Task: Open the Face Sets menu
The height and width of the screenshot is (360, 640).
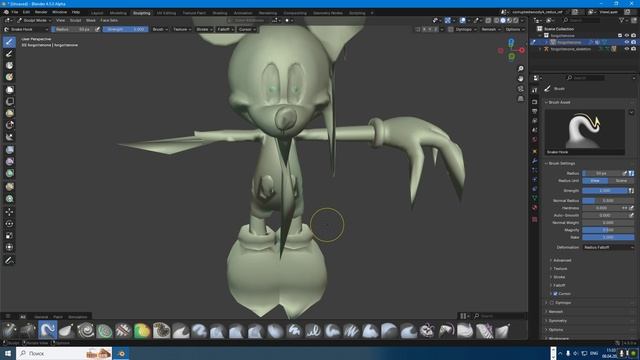Action: (x=109, y=20)
